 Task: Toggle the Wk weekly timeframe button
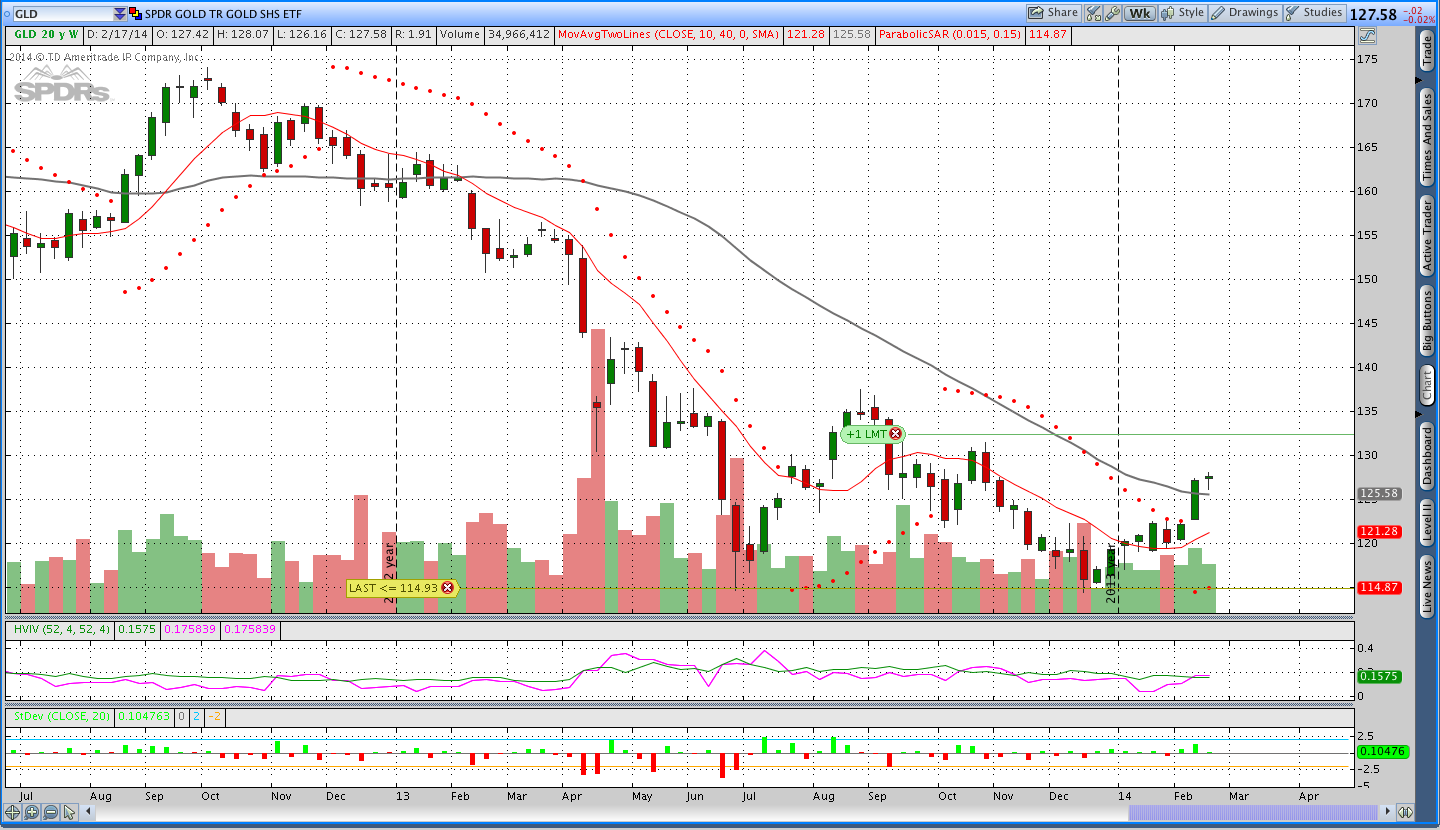tap(1139, 13)
